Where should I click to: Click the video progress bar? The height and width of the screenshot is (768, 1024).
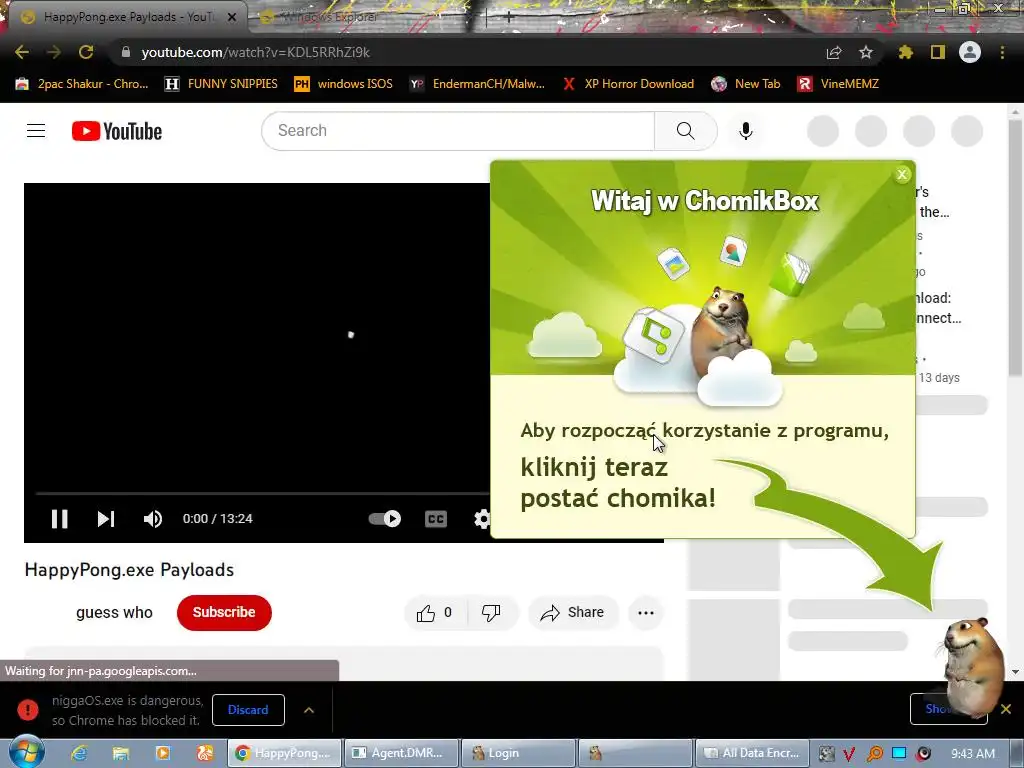[x=261, y=494]
